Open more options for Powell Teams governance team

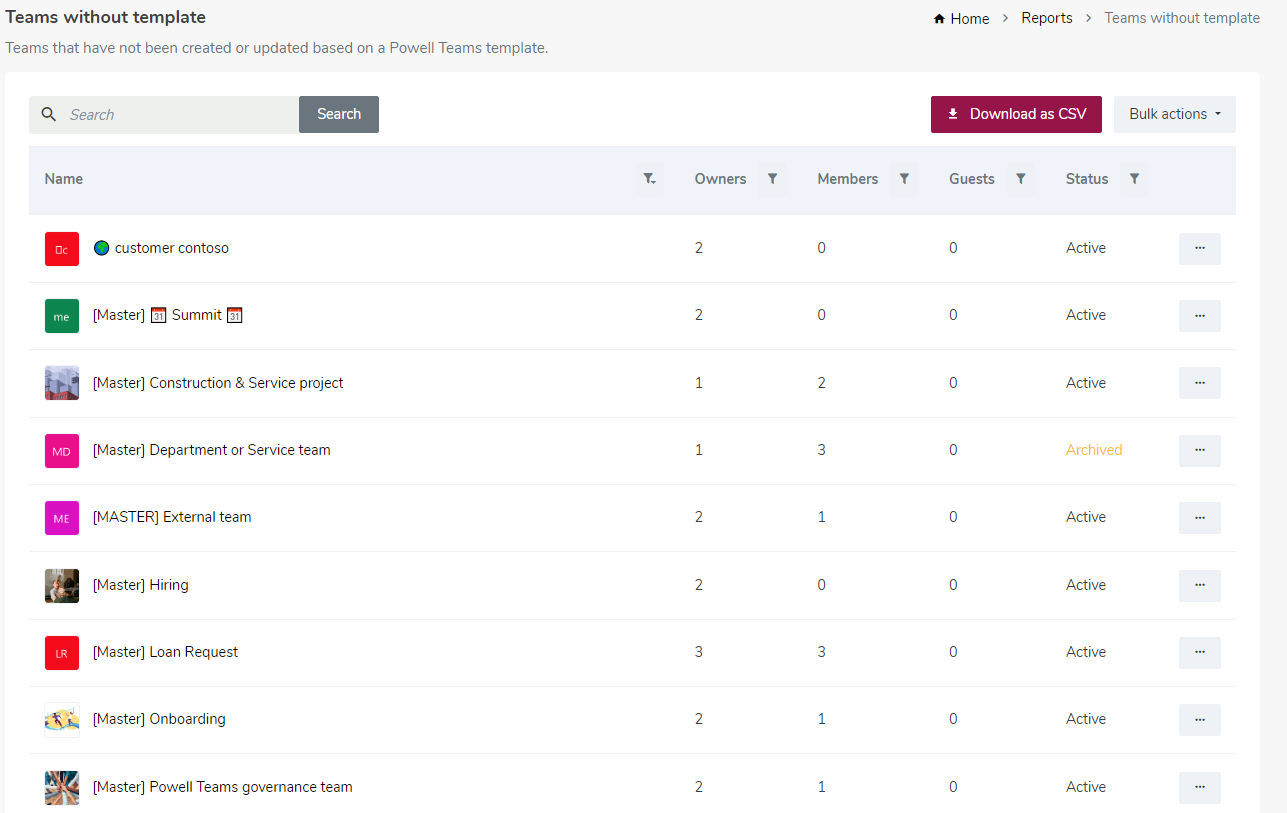(x=1200, y=787)
